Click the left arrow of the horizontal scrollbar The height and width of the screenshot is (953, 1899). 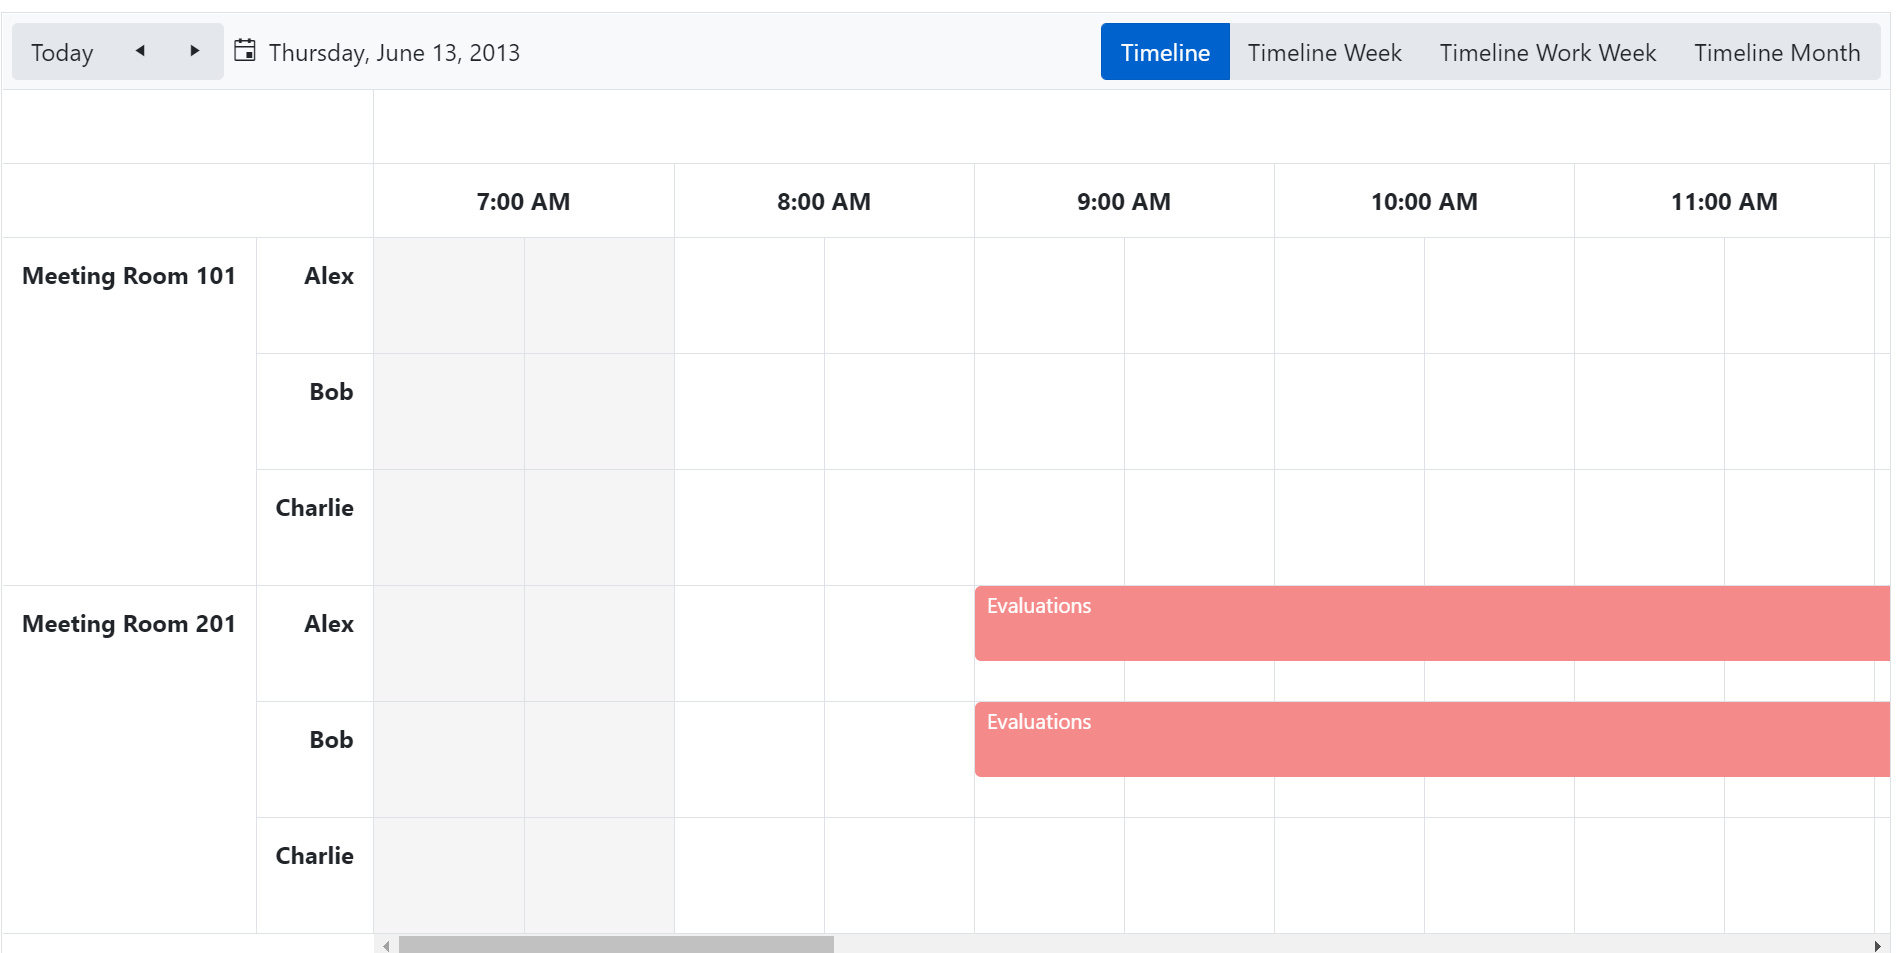pyautogui.click(x=385, y=944)
